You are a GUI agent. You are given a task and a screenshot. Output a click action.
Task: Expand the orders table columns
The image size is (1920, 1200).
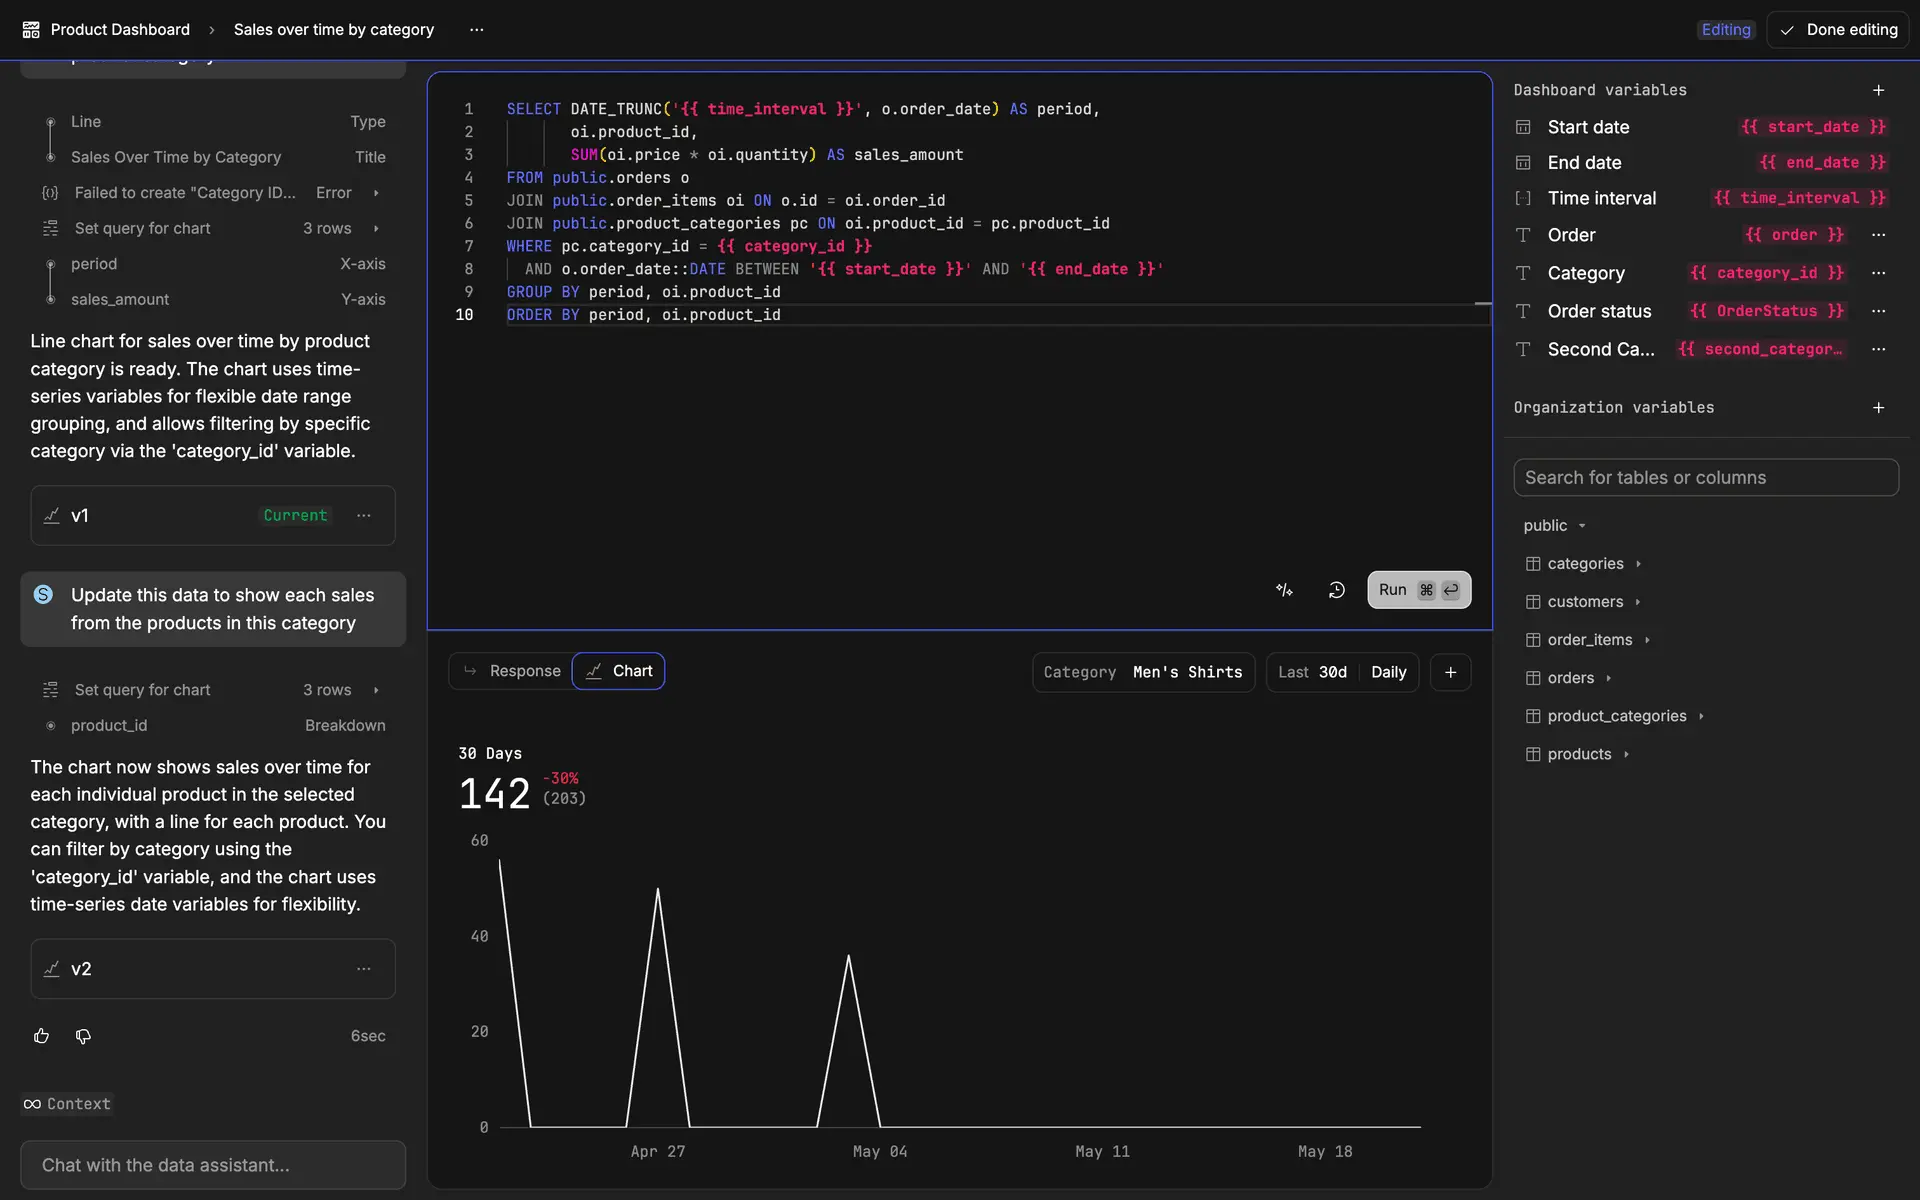1571,678
